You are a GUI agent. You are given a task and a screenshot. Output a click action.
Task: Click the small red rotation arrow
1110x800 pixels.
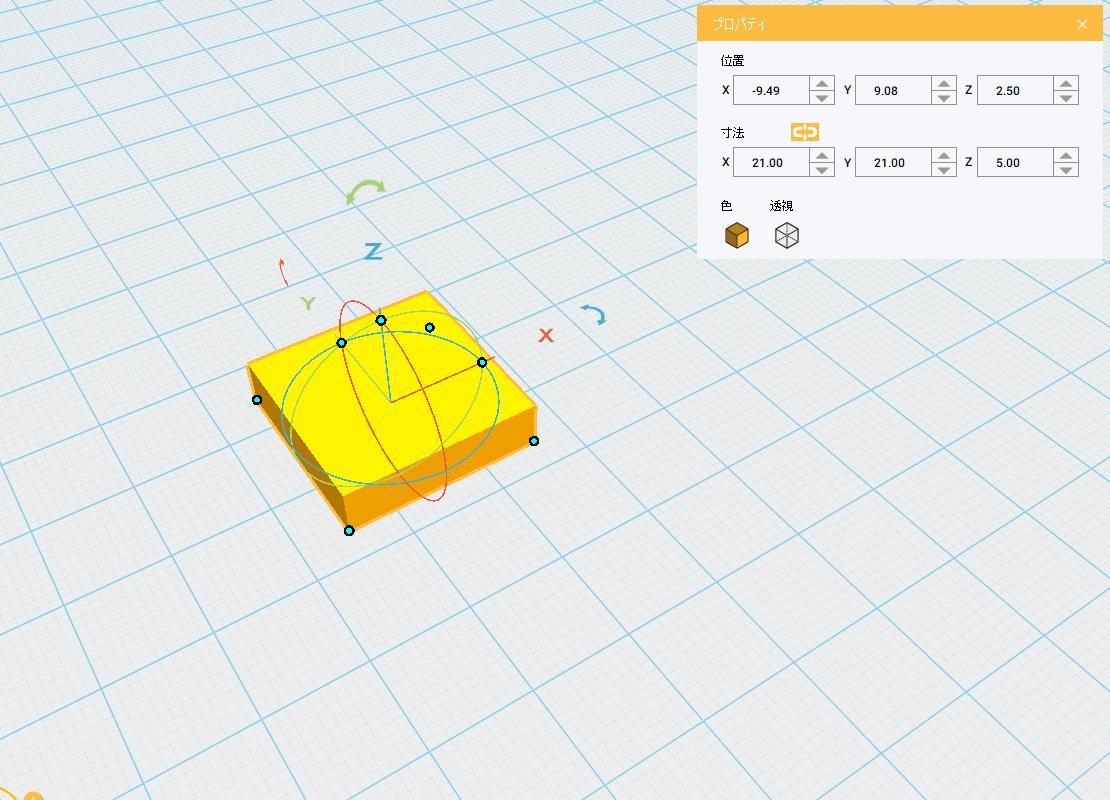(283, 272)
